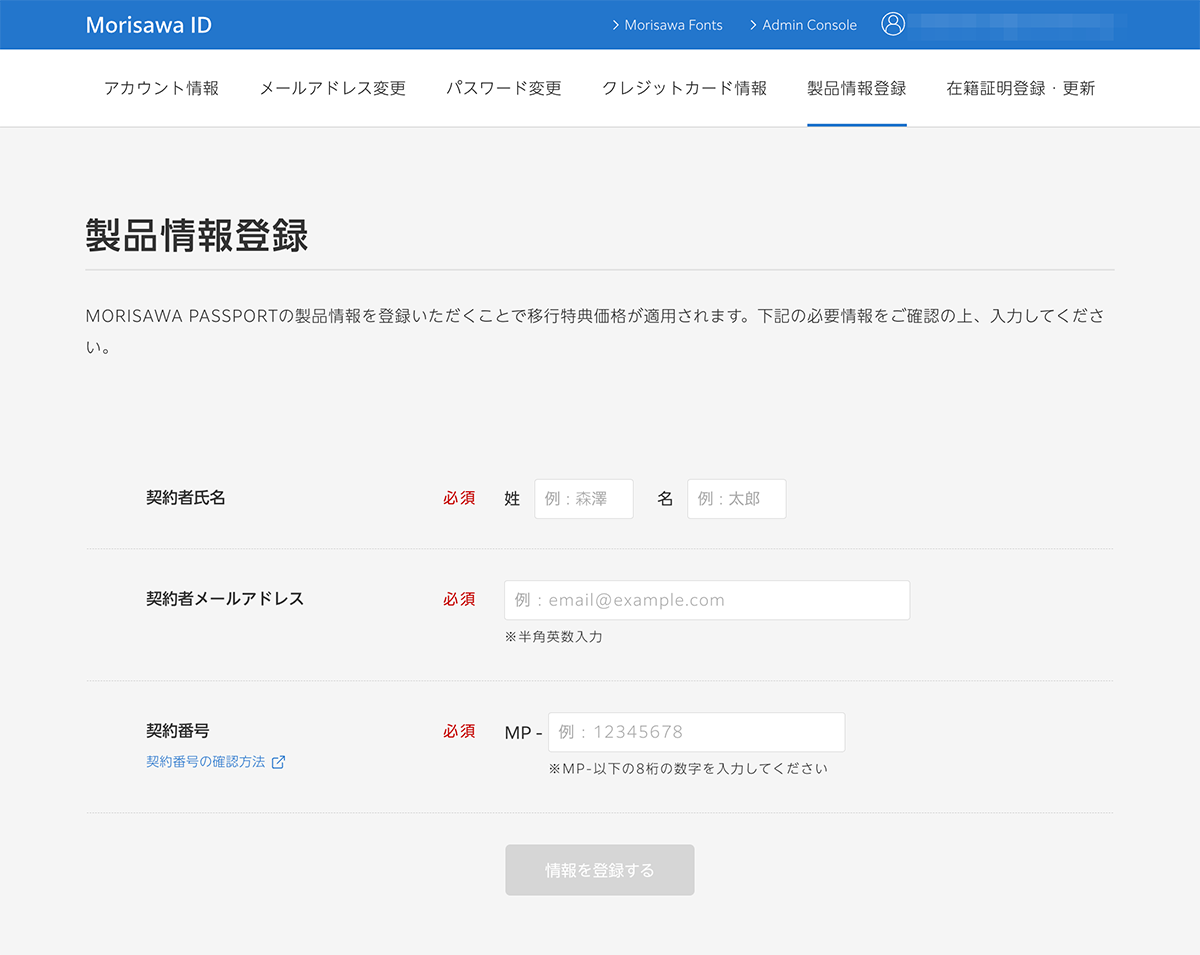Click the 契約者メールアドレス field label
The image size is (1200, 955).
225,599
